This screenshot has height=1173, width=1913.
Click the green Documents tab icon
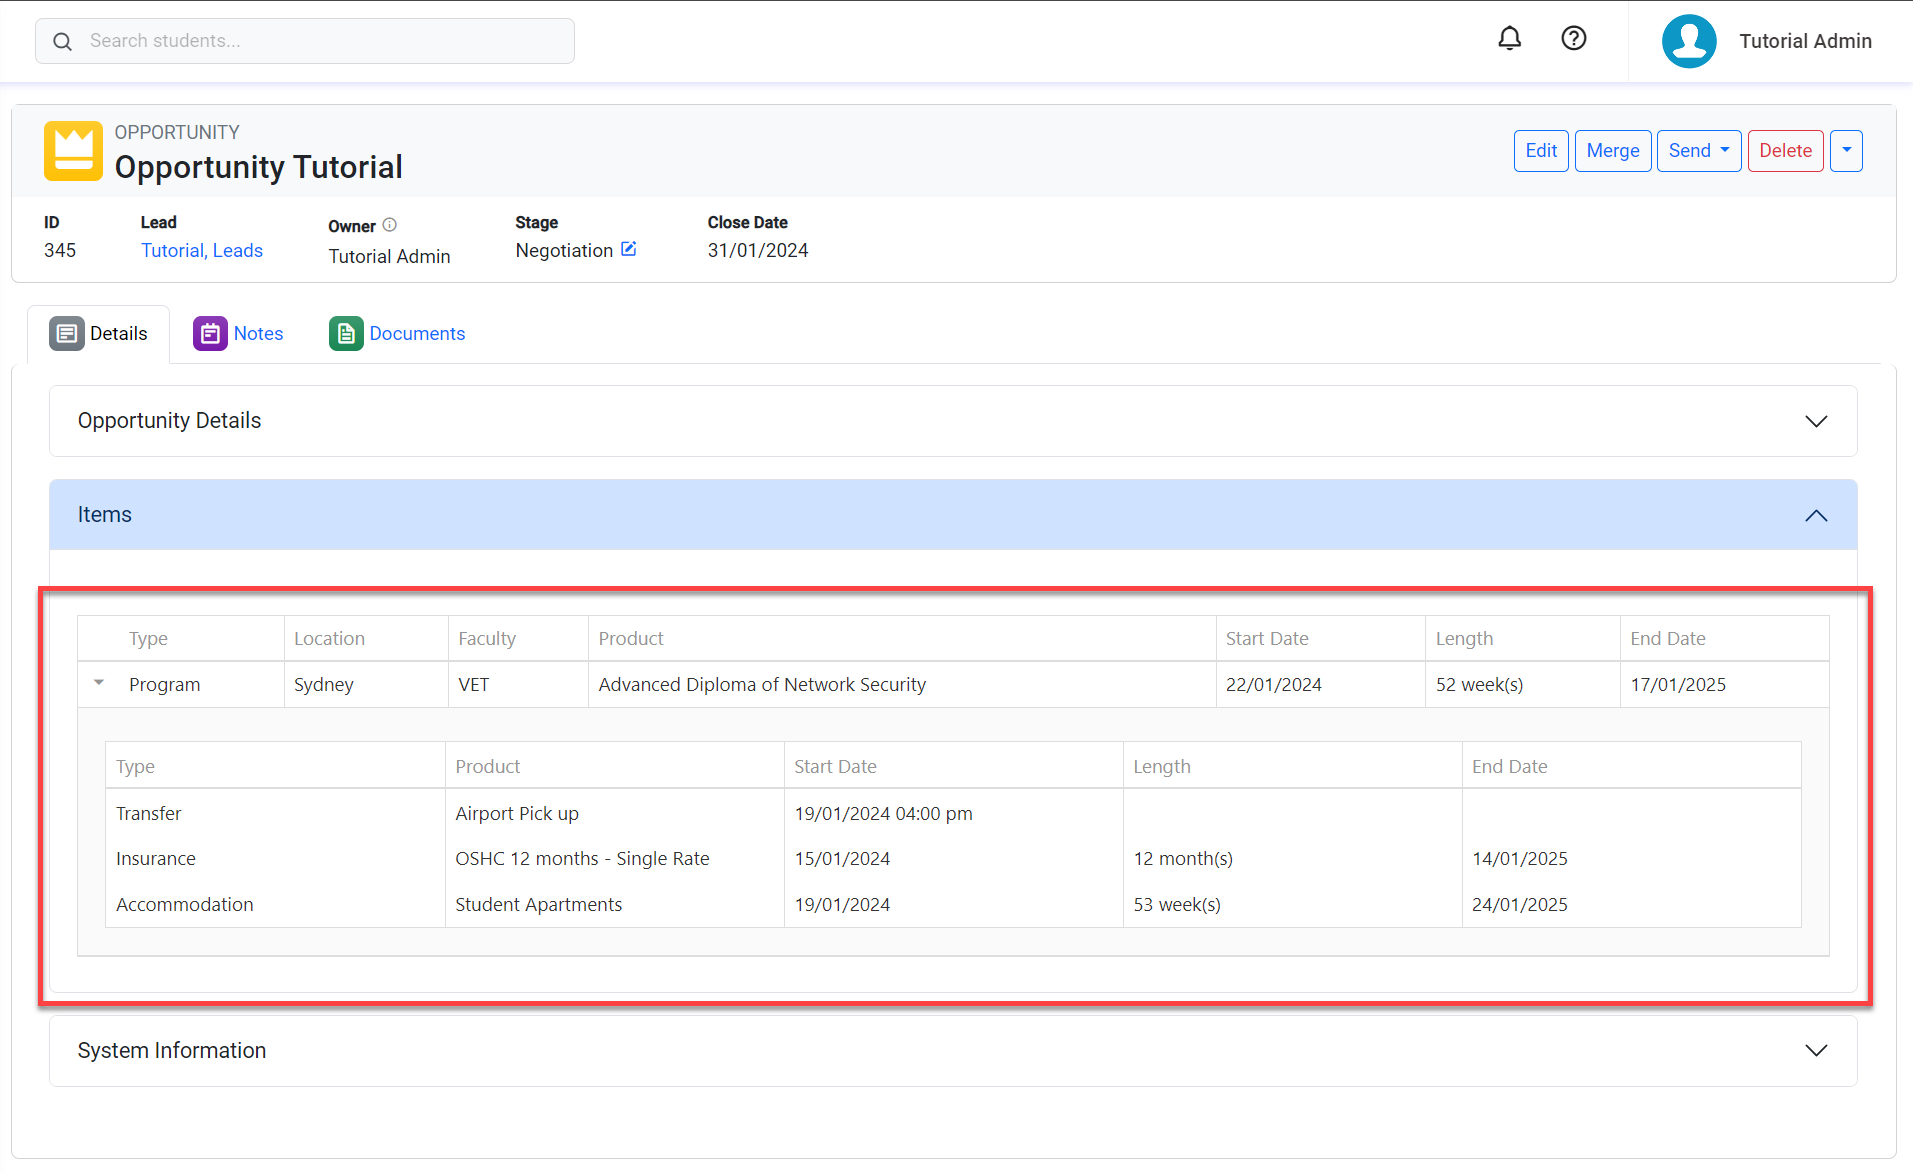[x=346, y=334]
